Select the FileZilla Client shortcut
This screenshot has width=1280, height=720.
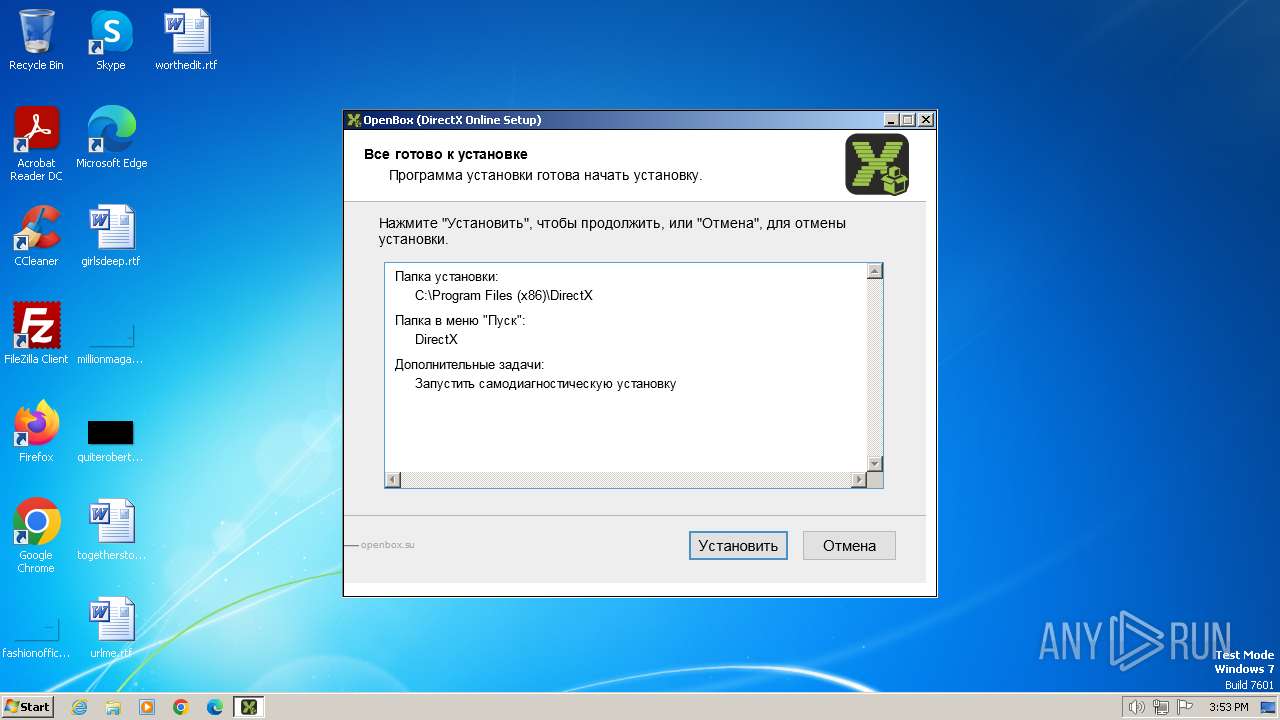36,333
